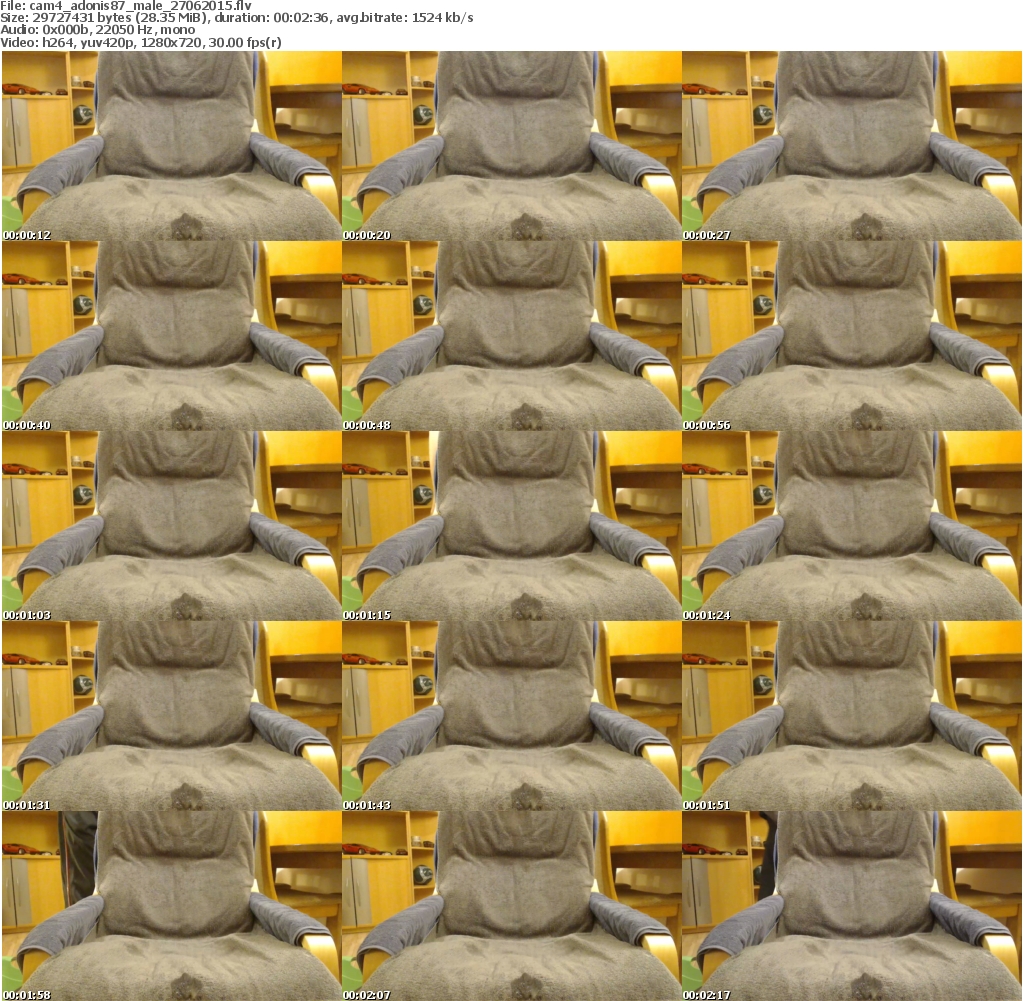Click the Size and duration info line
Viewport: 1024px width, 1001px height.
point(237,18)
